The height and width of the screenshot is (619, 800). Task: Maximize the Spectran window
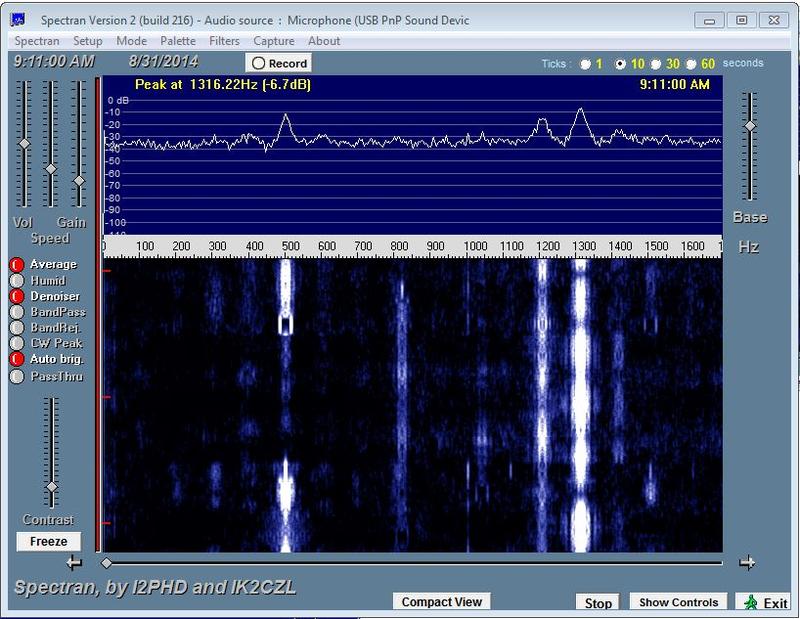(x=742, y=20)
